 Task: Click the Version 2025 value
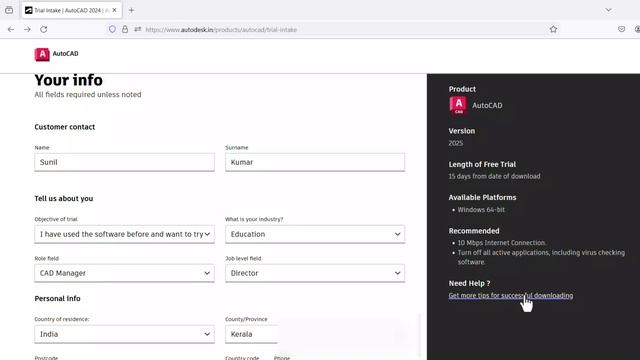pos(456,143)
